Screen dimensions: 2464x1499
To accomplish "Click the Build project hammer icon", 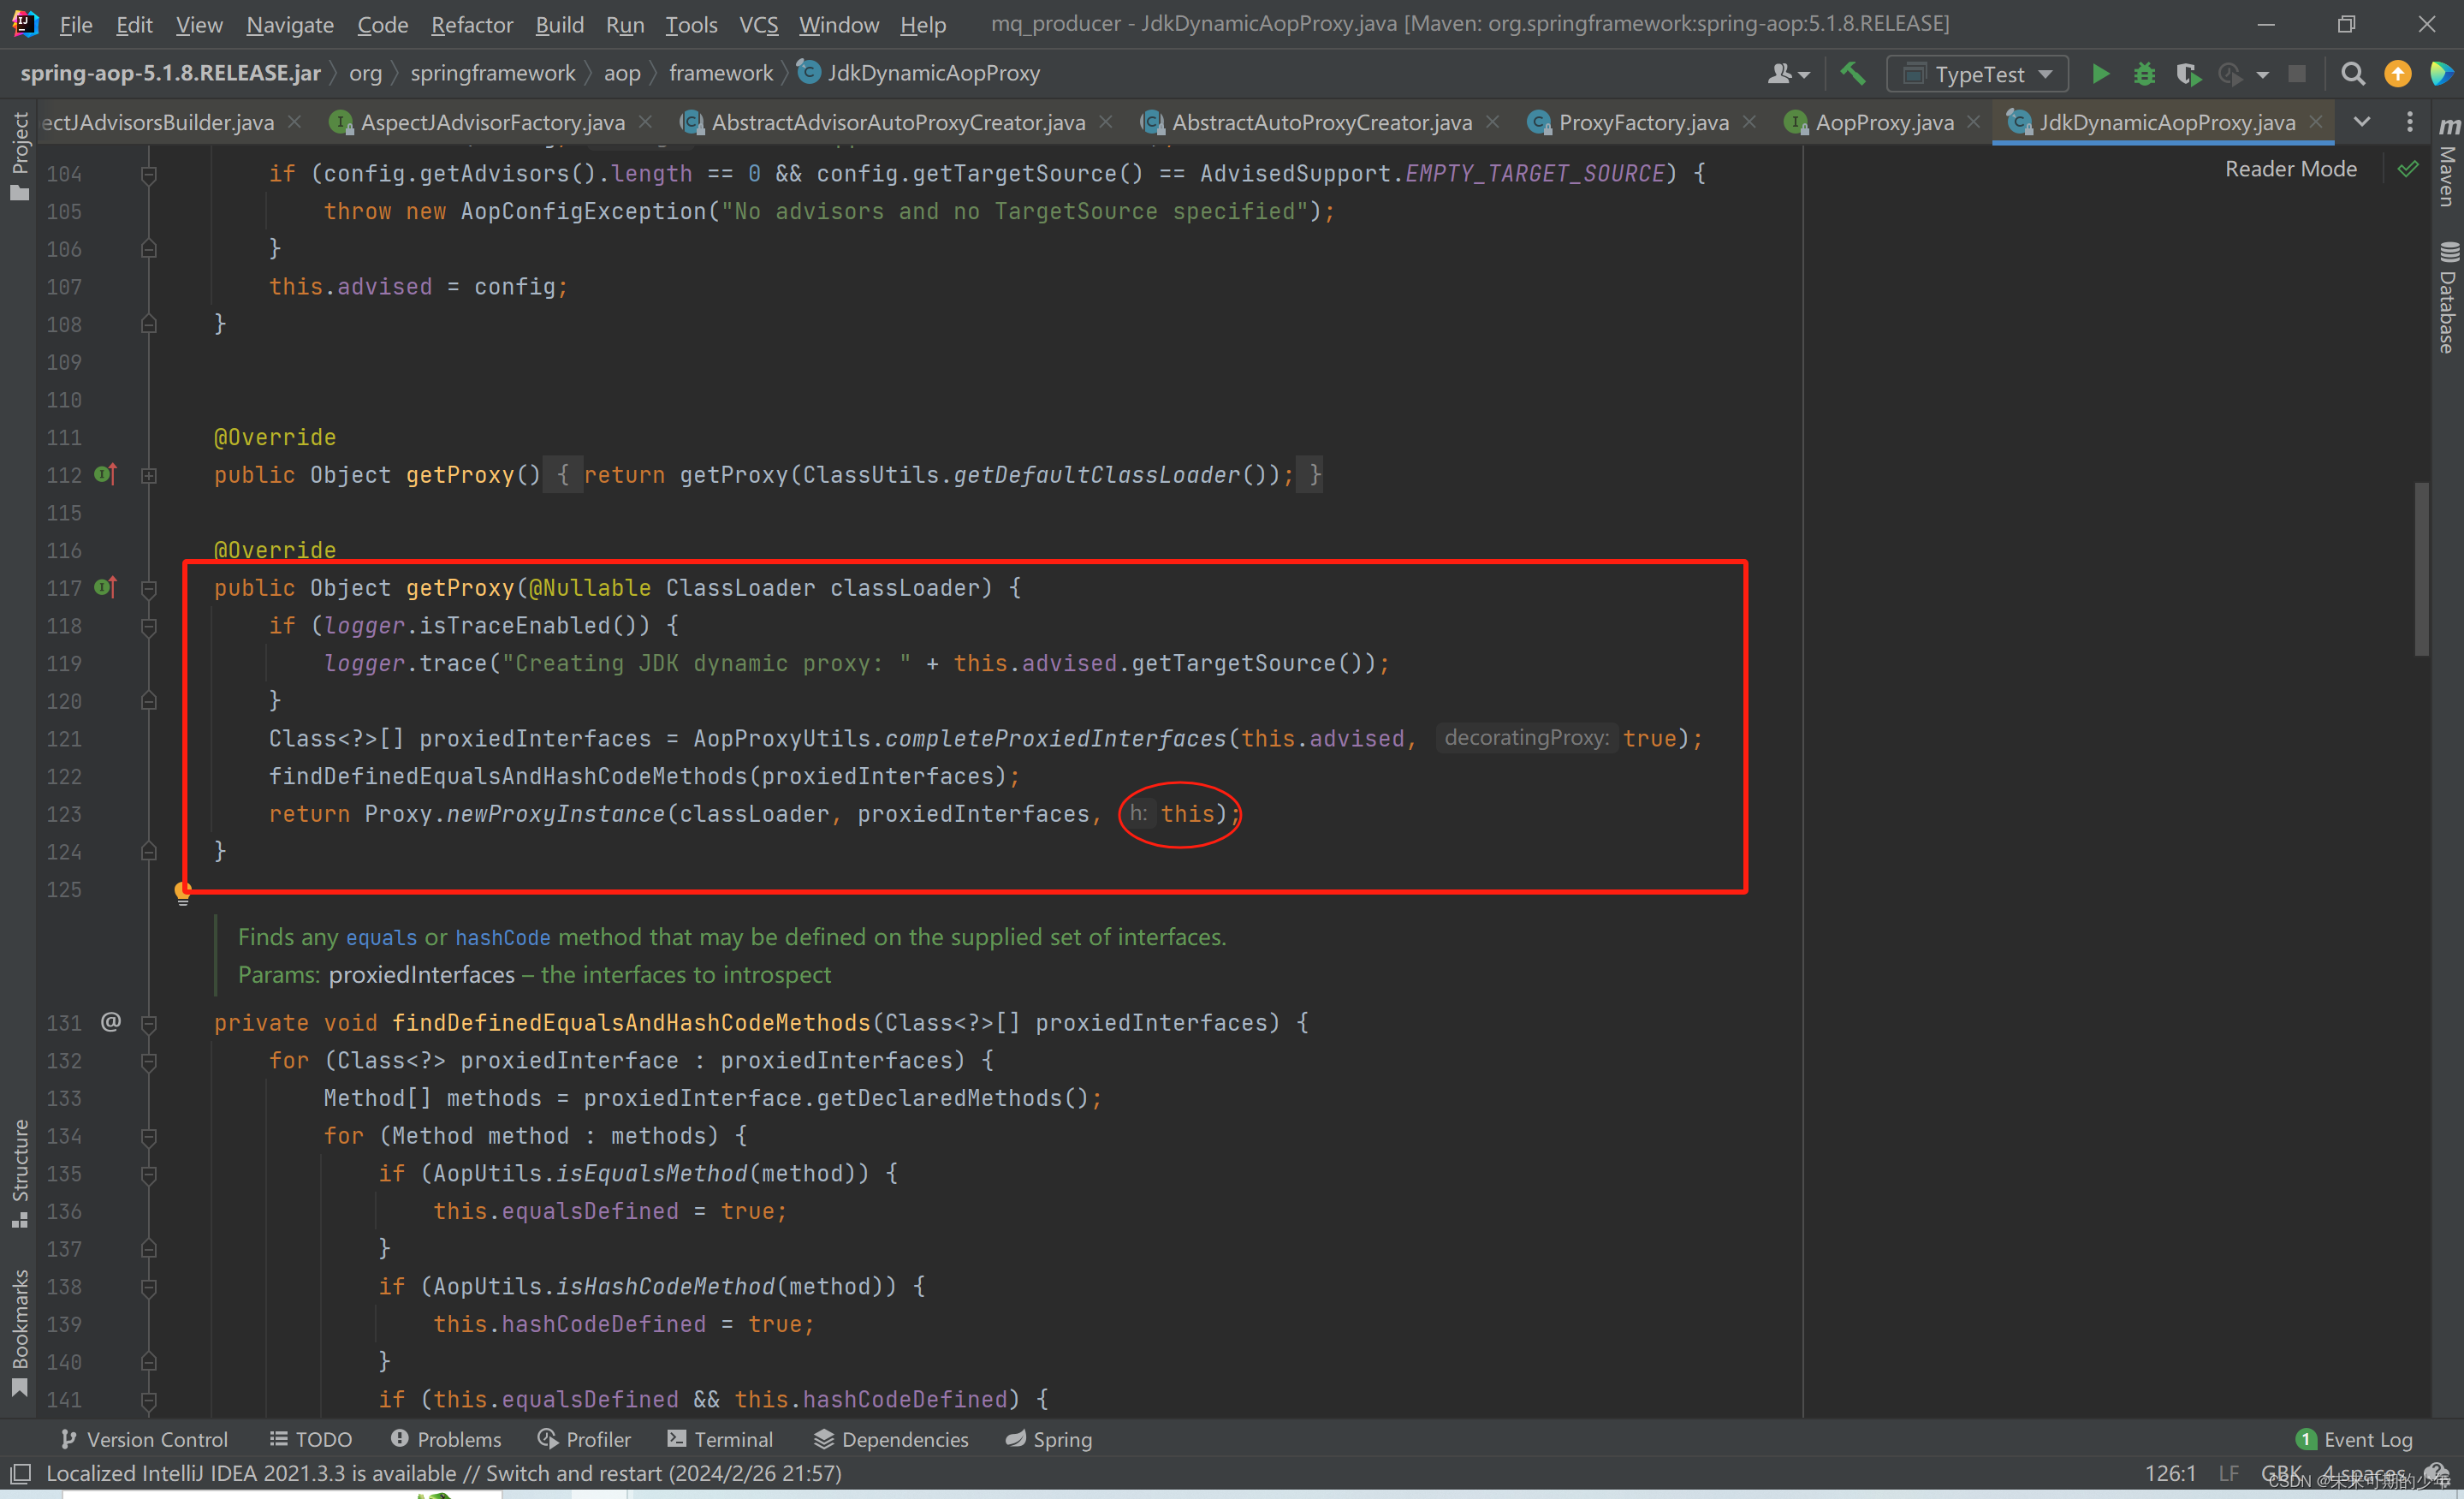I will (1852, 74).
